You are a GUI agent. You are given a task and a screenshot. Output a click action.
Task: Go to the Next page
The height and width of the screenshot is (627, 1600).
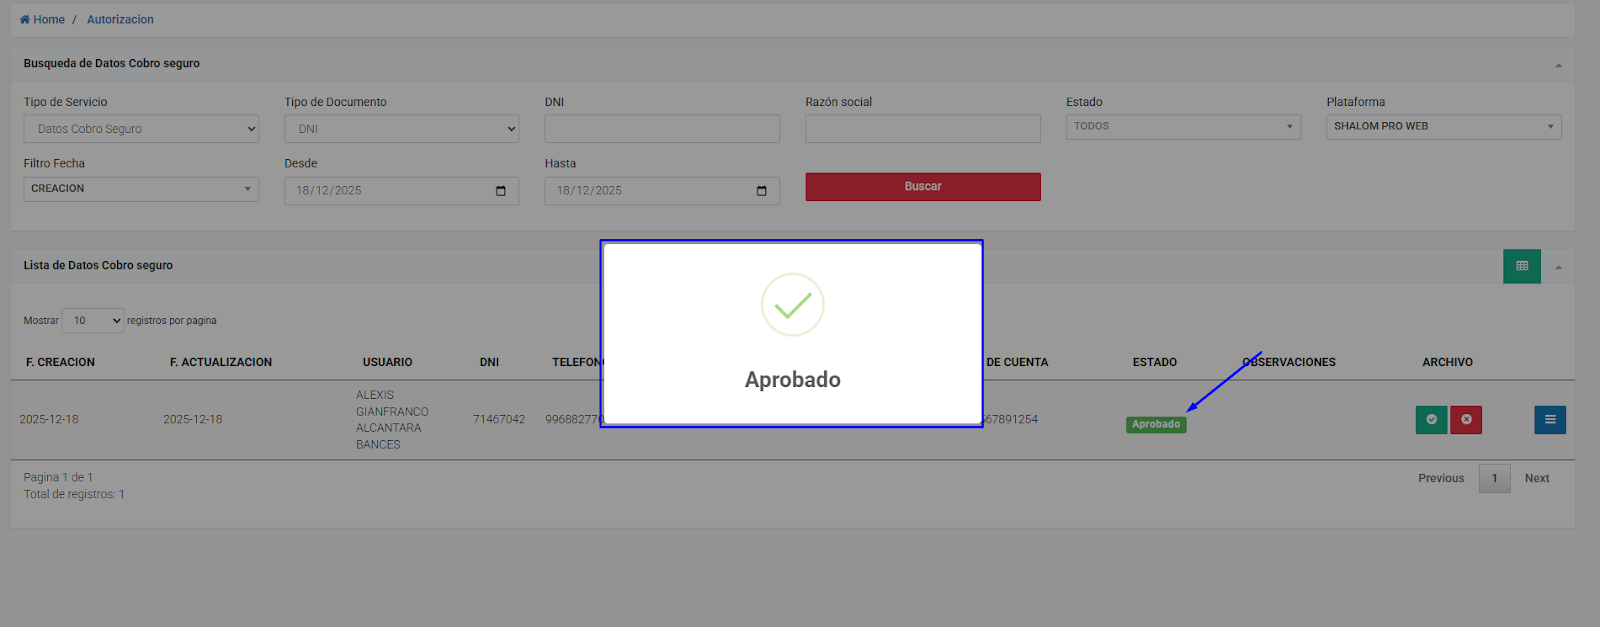[x=1536, y=479]
